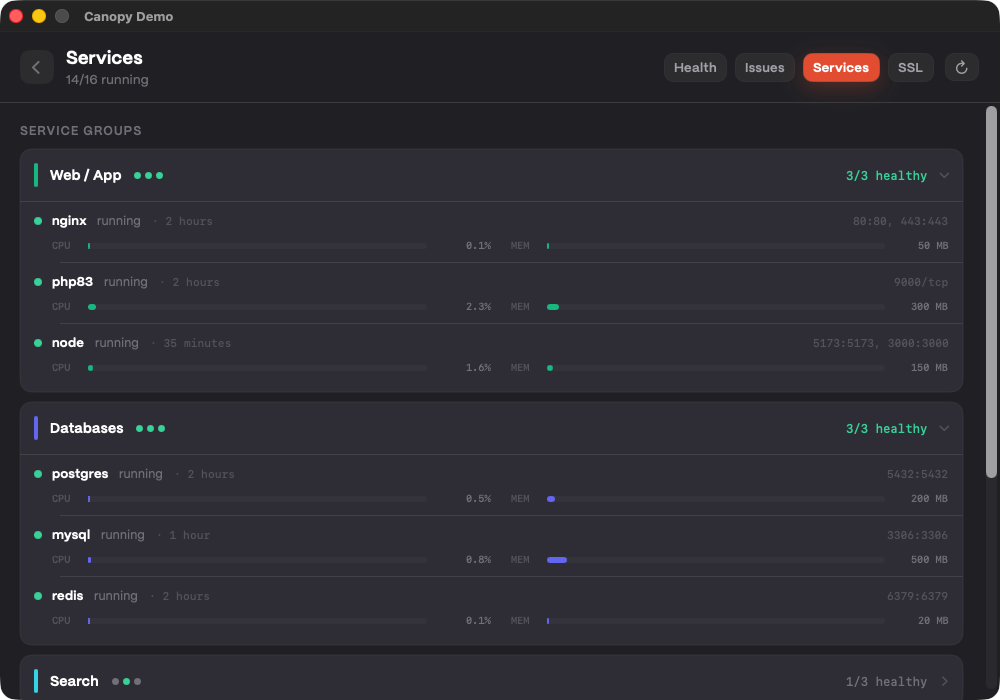Click nginx ports 80:80, 443:443
The image size is (1000, 700).
tap(900, 221)
